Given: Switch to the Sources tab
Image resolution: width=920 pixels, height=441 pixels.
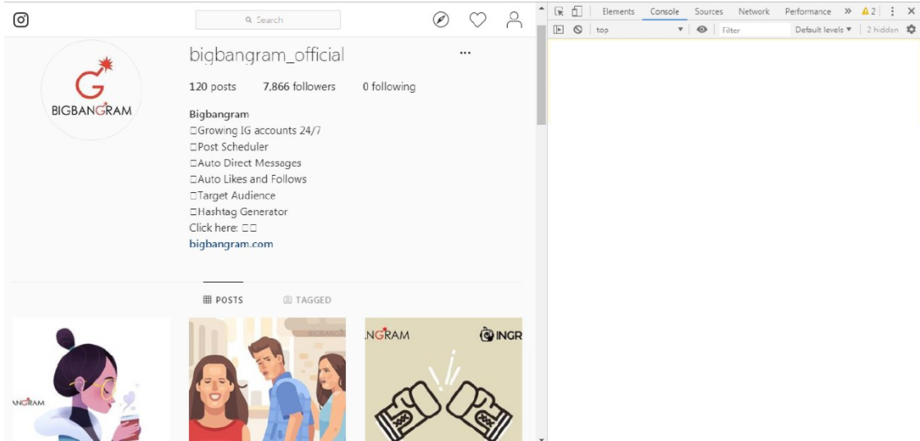Looking at the screenshot, I should coord(708,11).
